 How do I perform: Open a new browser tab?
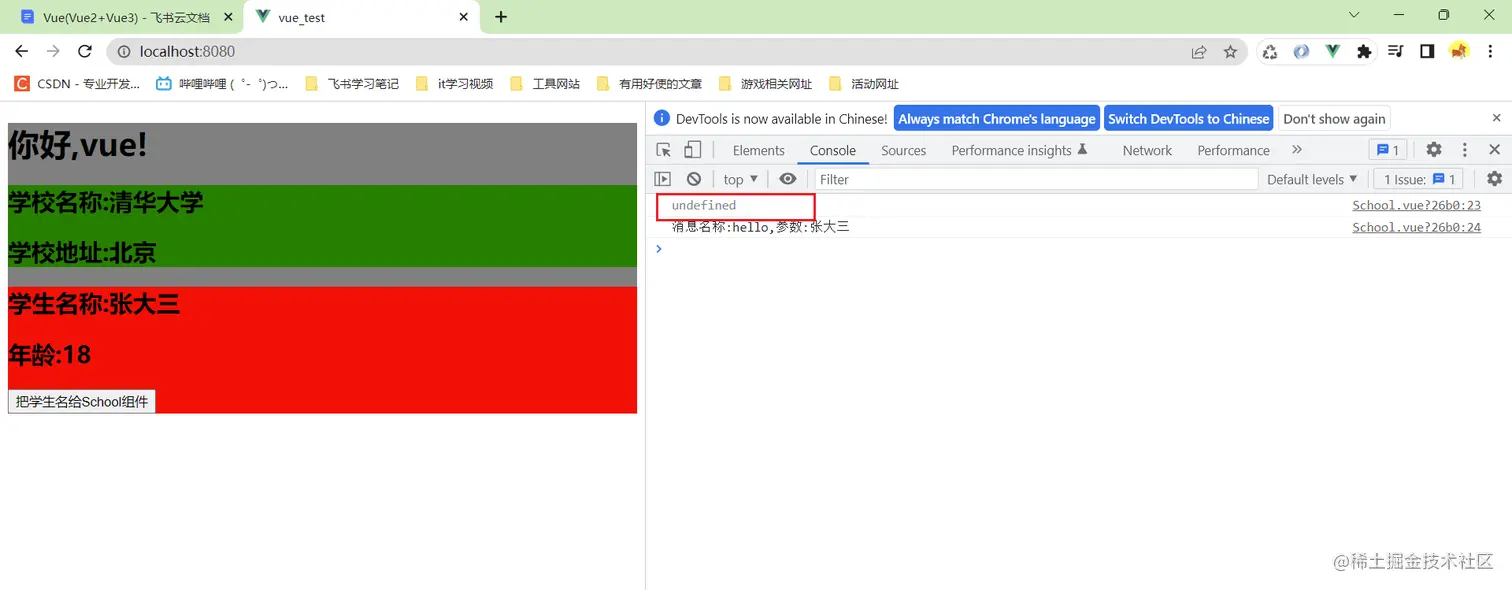(501, 17)
